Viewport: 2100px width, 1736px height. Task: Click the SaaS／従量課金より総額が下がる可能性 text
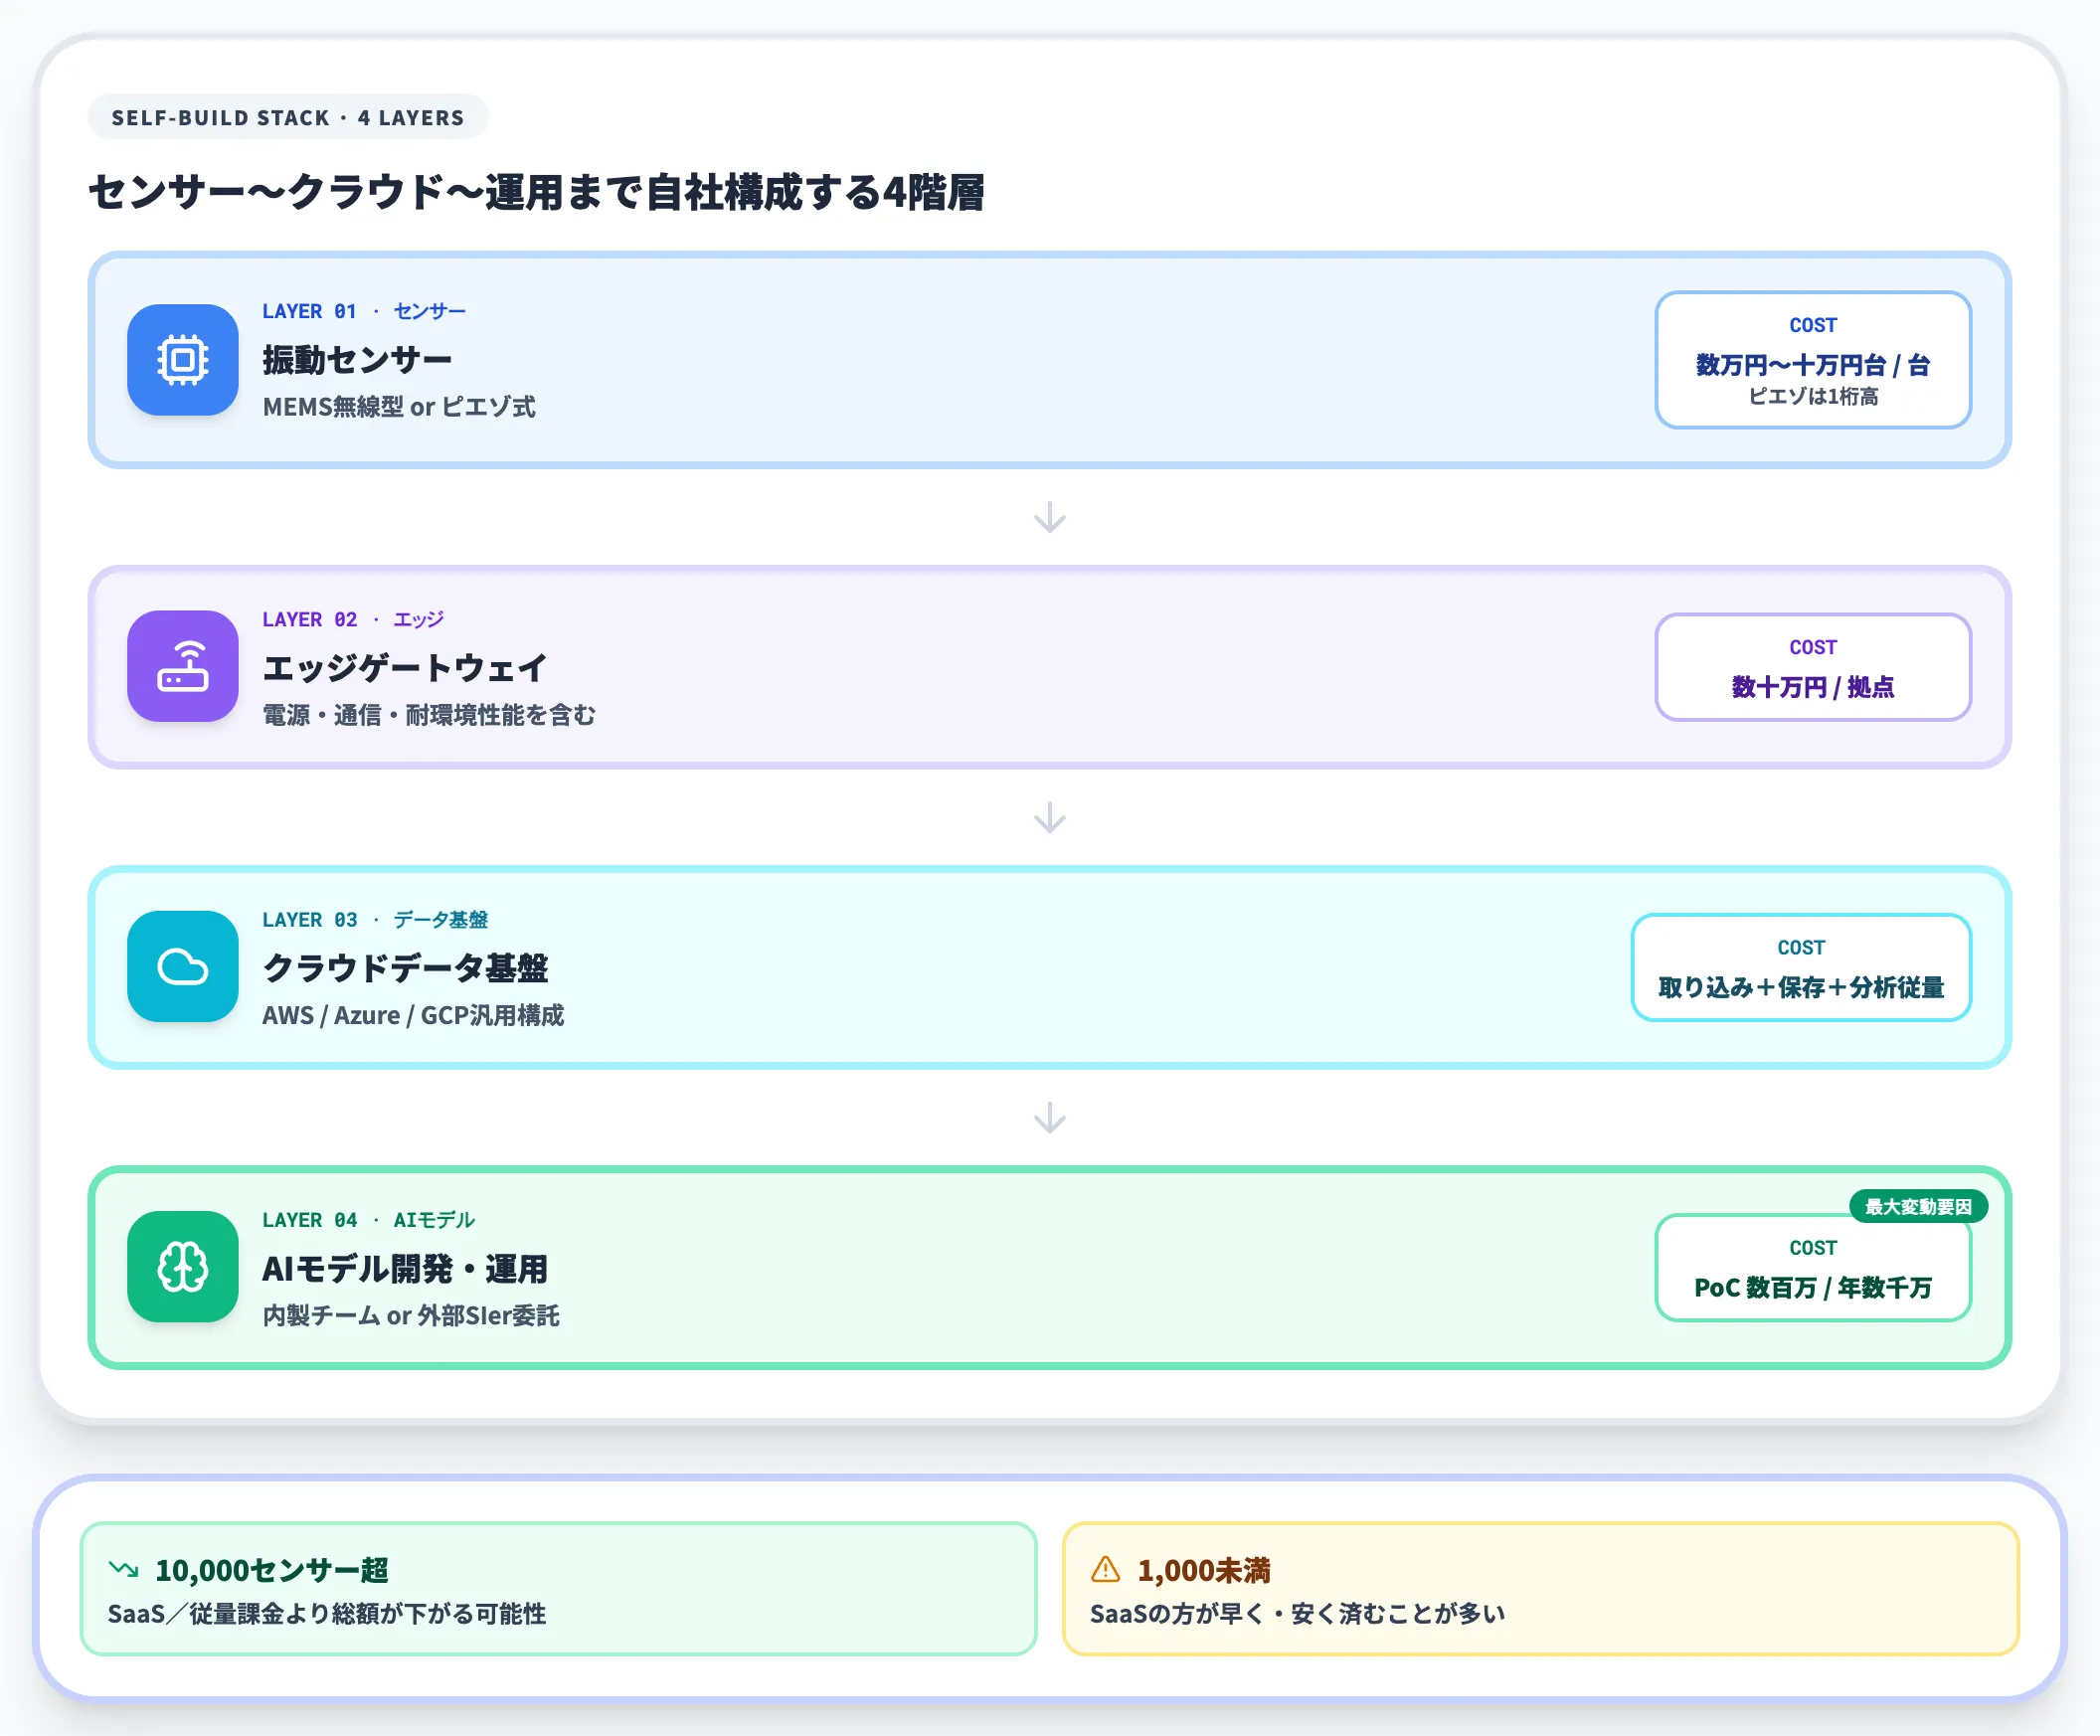pyautogui.click(x=327, y=1613)
